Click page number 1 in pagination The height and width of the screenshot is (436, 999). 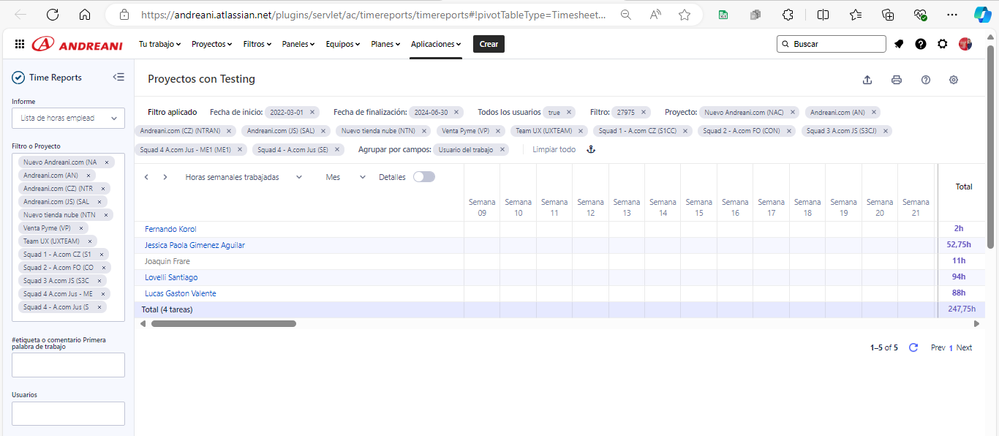click(x=951, y=348)
